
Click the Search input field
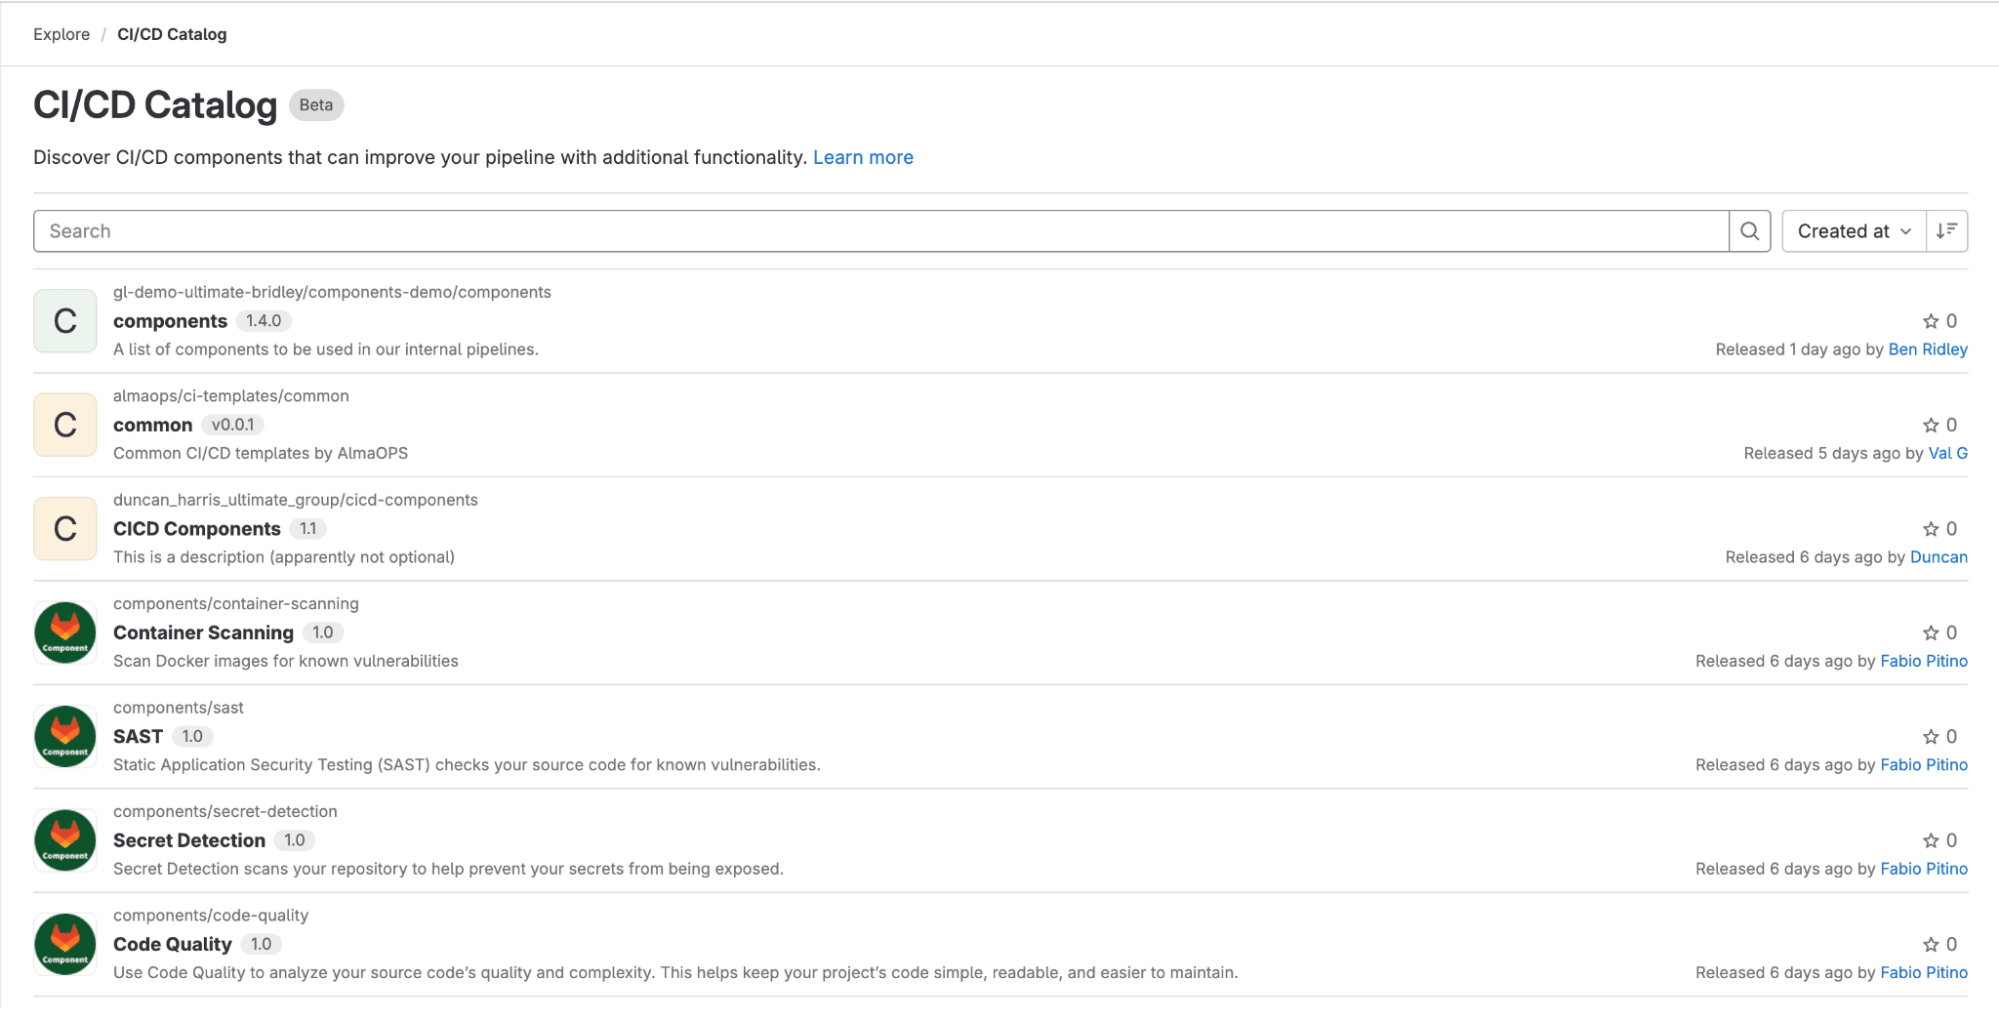(881, 231)
